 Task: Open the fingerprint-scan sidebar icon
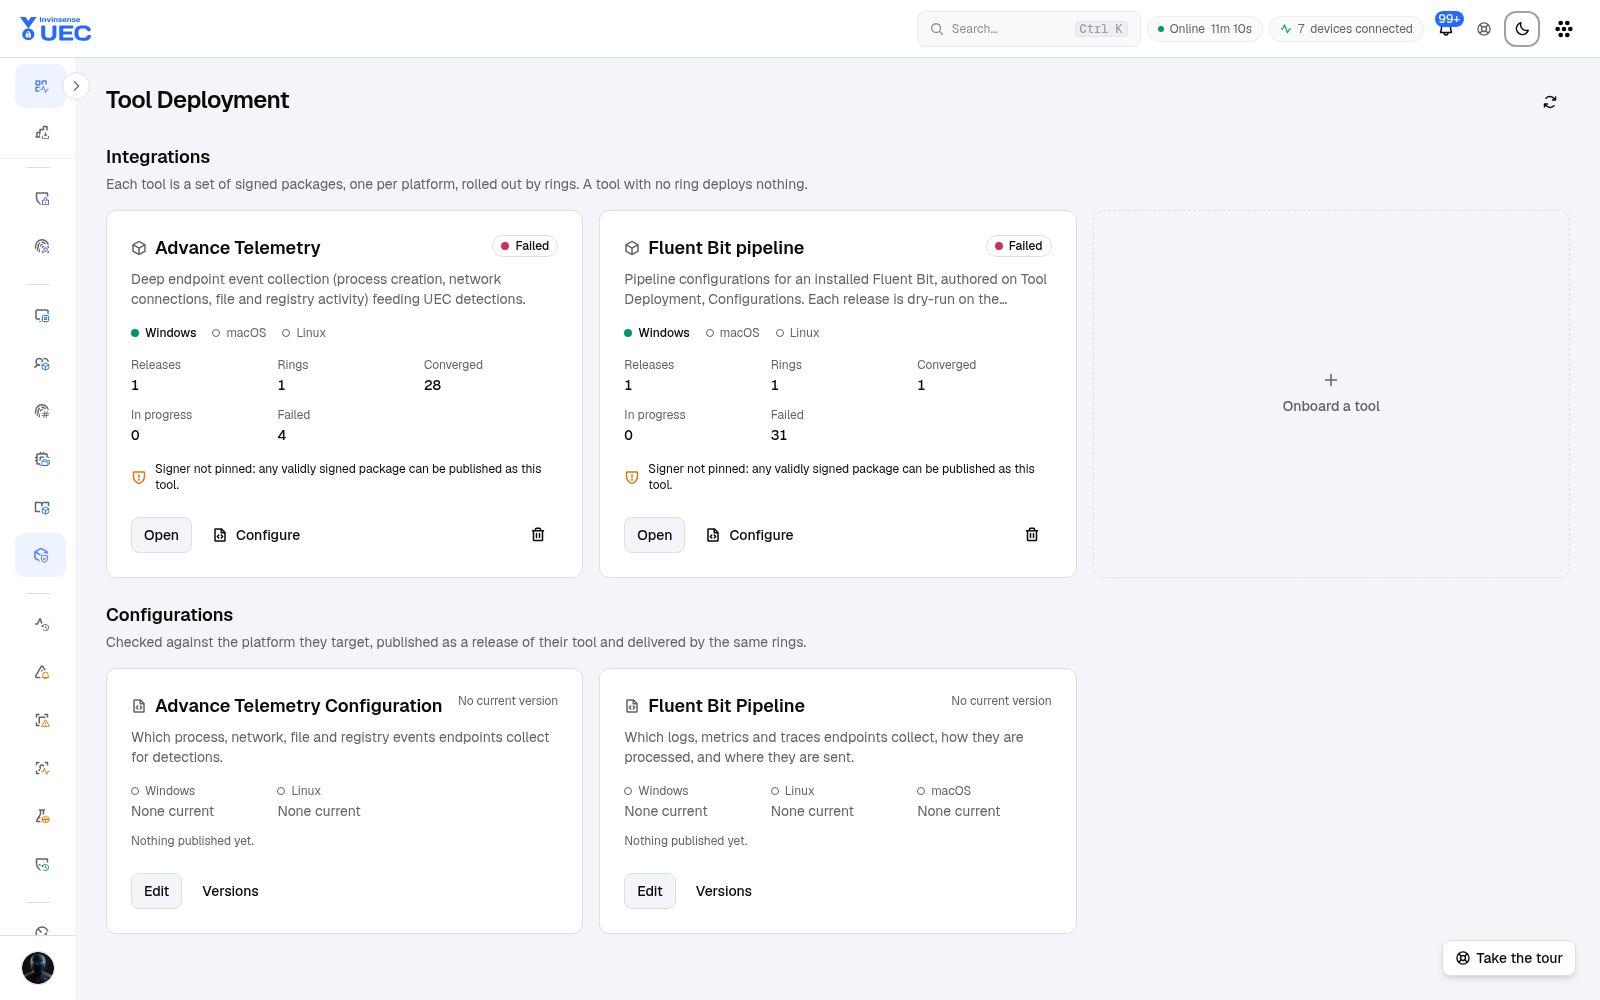(x=41, y=246)
